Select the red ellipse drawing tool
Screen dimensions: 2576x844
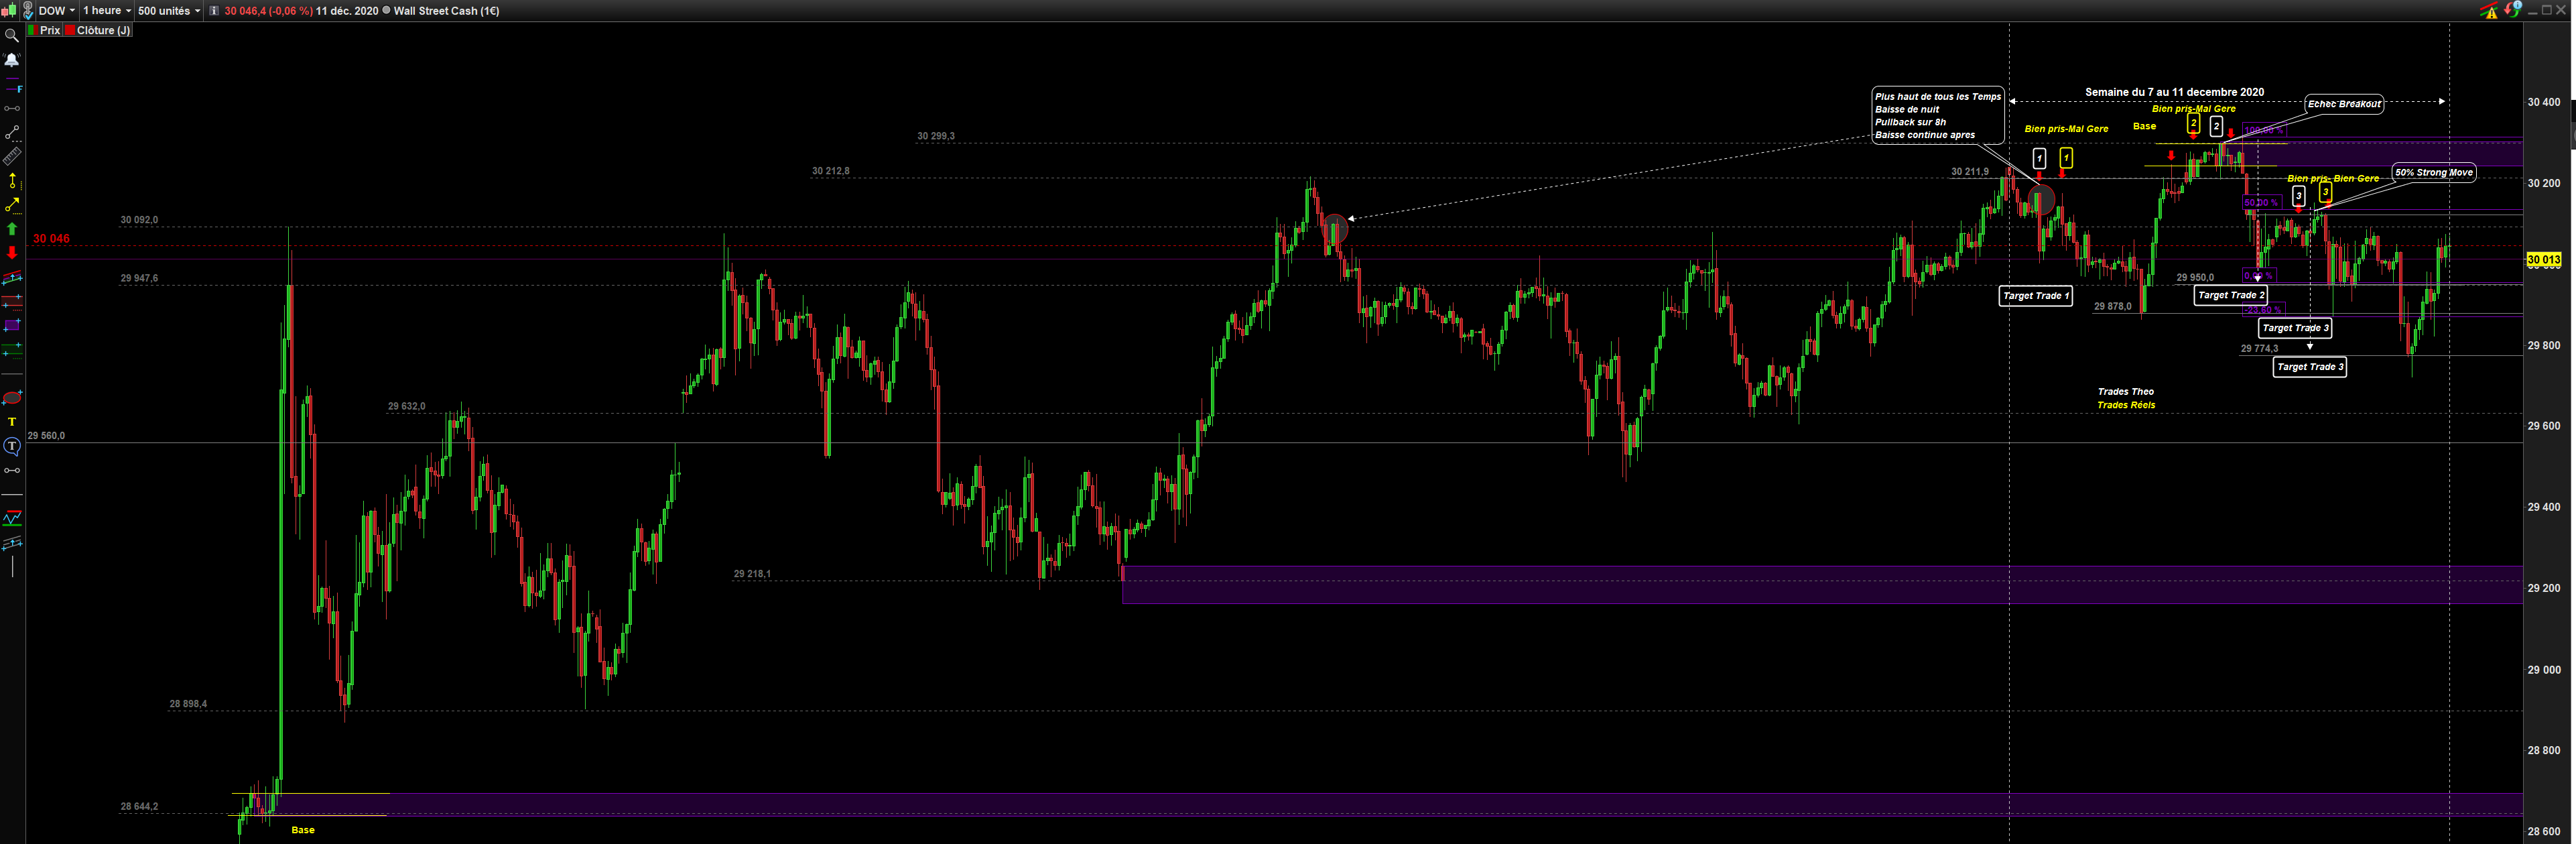pos(12,398)
